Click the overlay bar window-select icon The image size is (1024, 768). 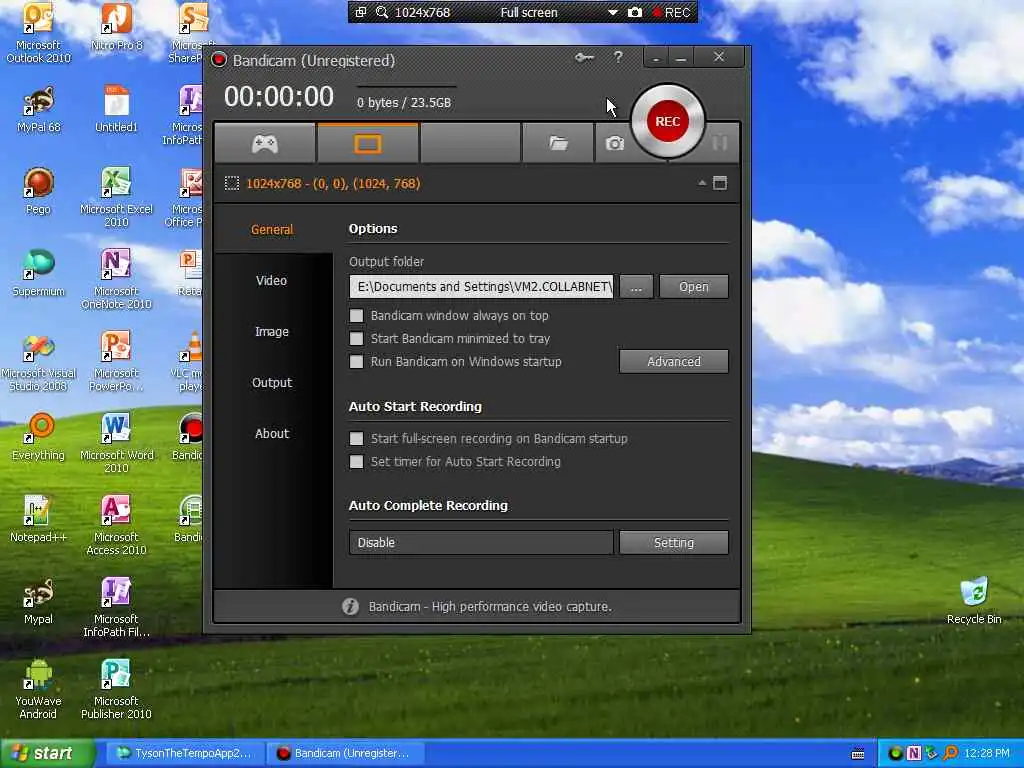tap(361, 12)
